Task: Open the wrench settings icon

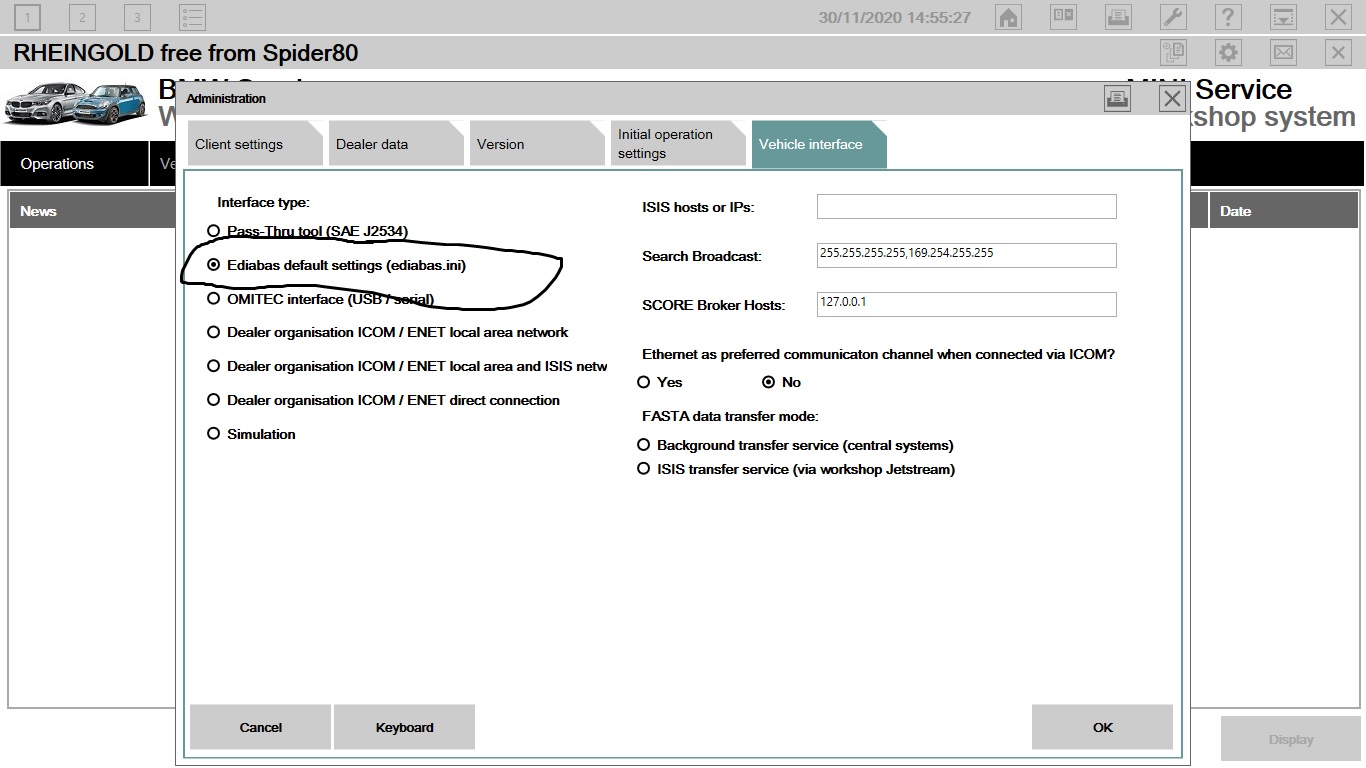Action: (1173, 17)
